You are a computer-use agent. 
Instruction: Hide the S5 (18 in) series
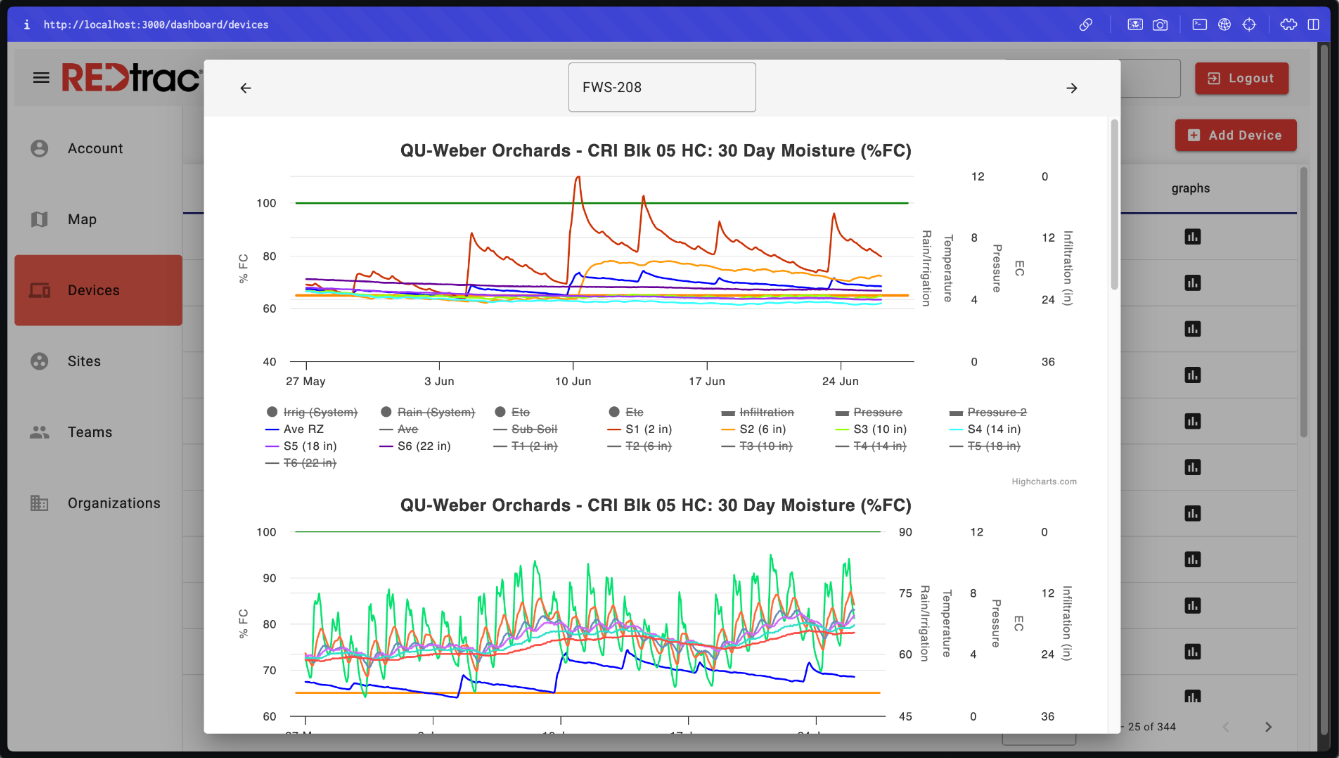coord(301,446)
